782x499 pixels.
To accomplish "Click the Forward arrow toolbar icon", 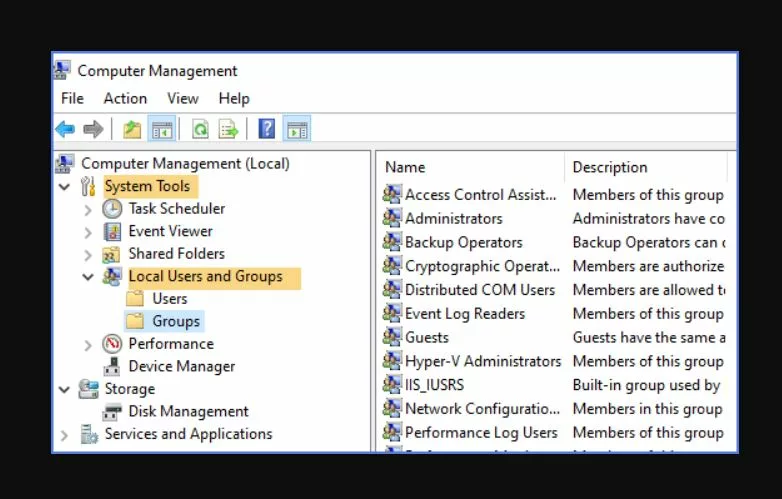I will tap(93, 130).
